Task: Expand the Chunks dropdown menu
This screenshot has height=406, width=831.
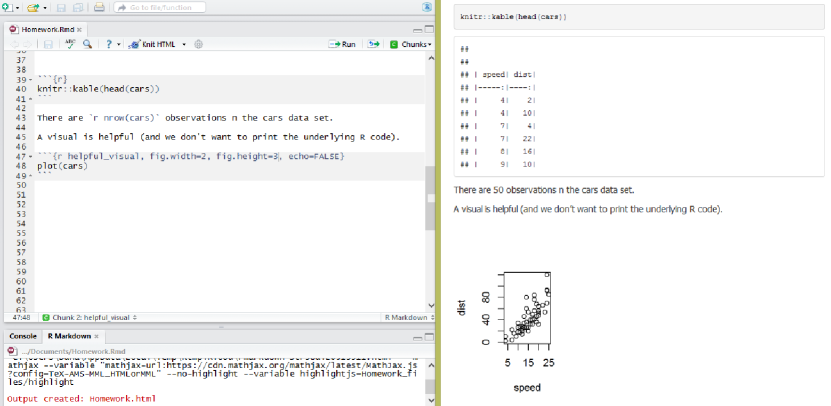Action: (x=411, y=44)
